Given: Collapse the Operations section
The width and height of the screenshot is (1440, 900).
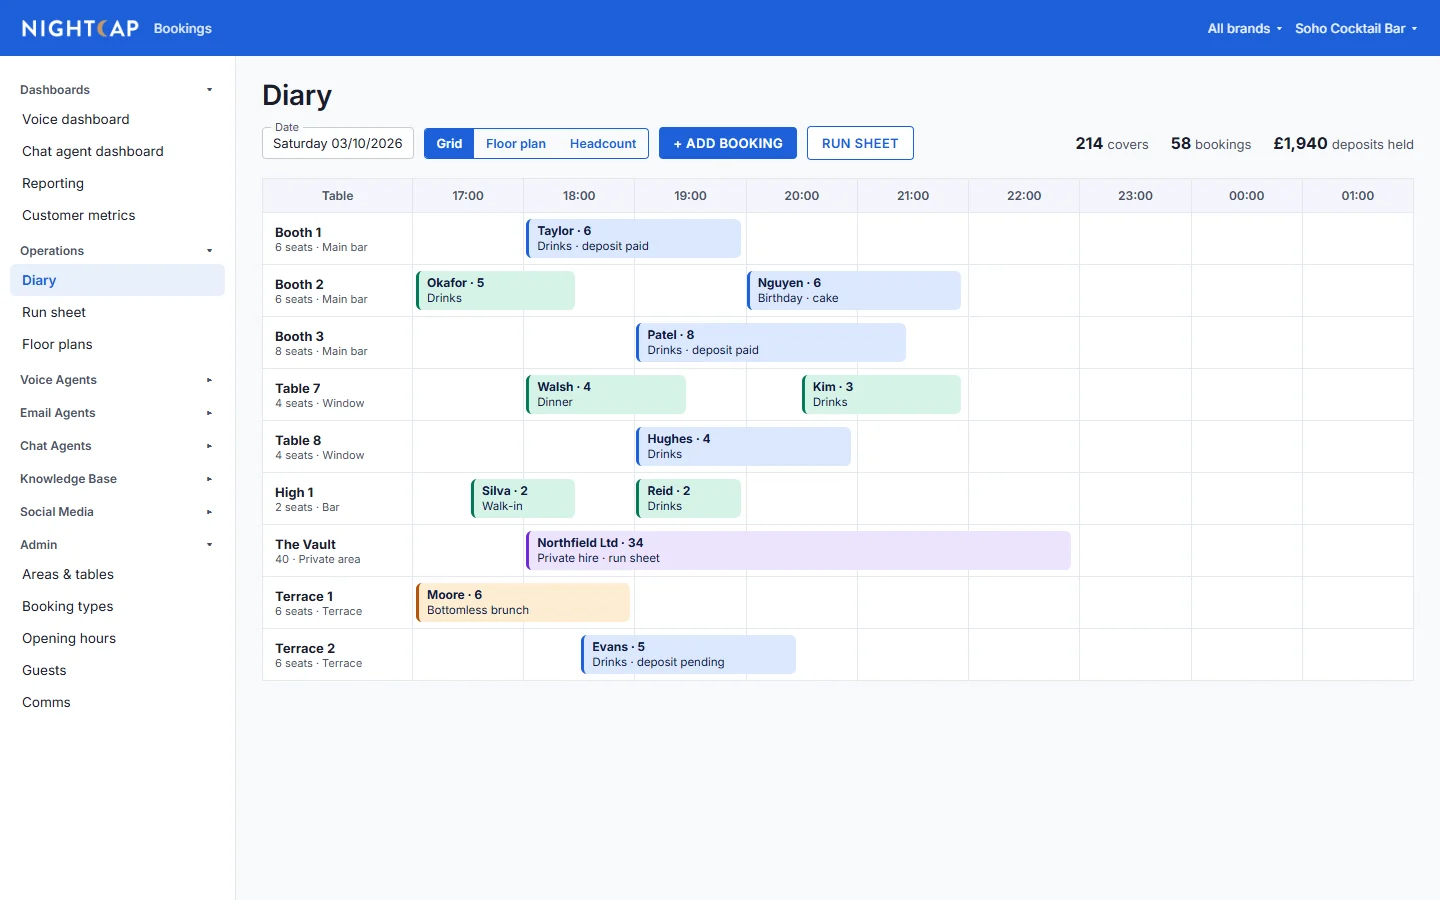Looking at the screenshot, I should tap(117, 251).
